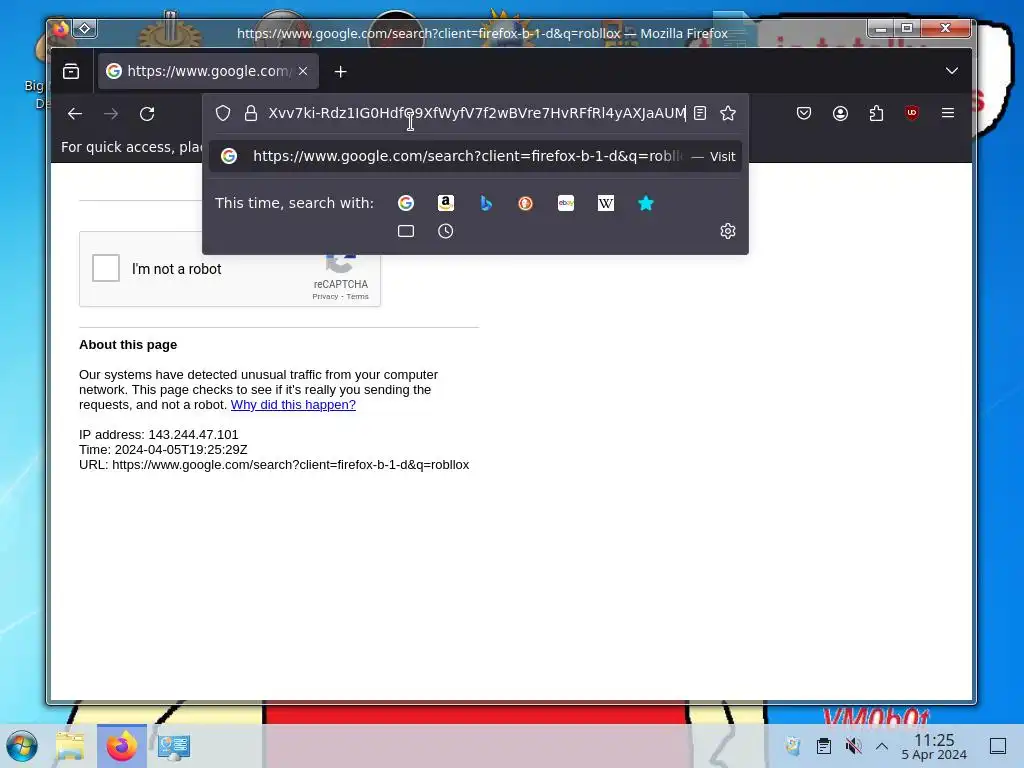
Task: Open uBlock Origin extension icon
Action: pyautogui.click(x=912, y=113)
